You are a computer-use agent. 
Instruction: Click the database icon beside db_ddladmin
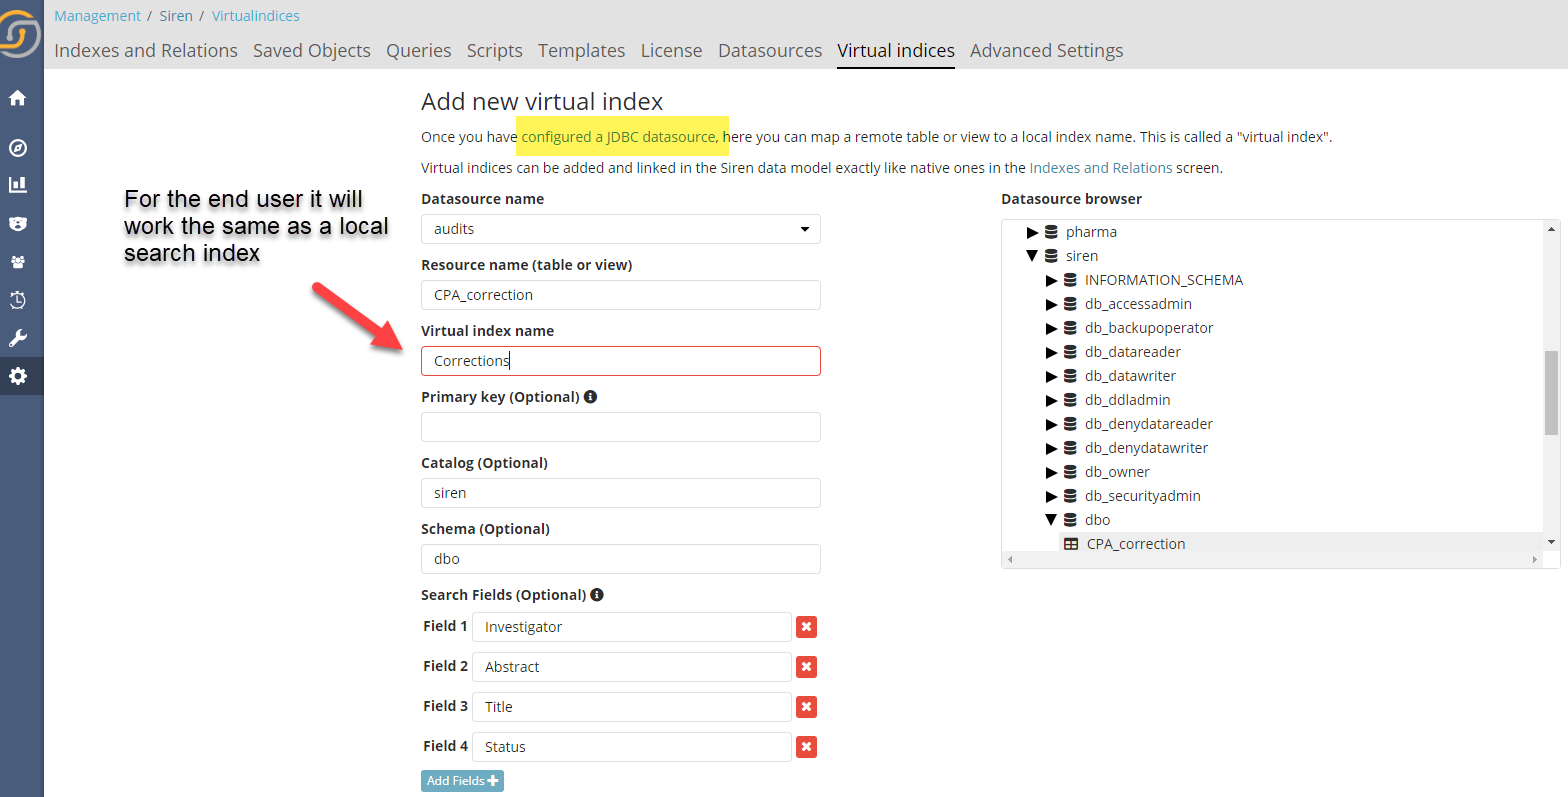pos(1070,400)
